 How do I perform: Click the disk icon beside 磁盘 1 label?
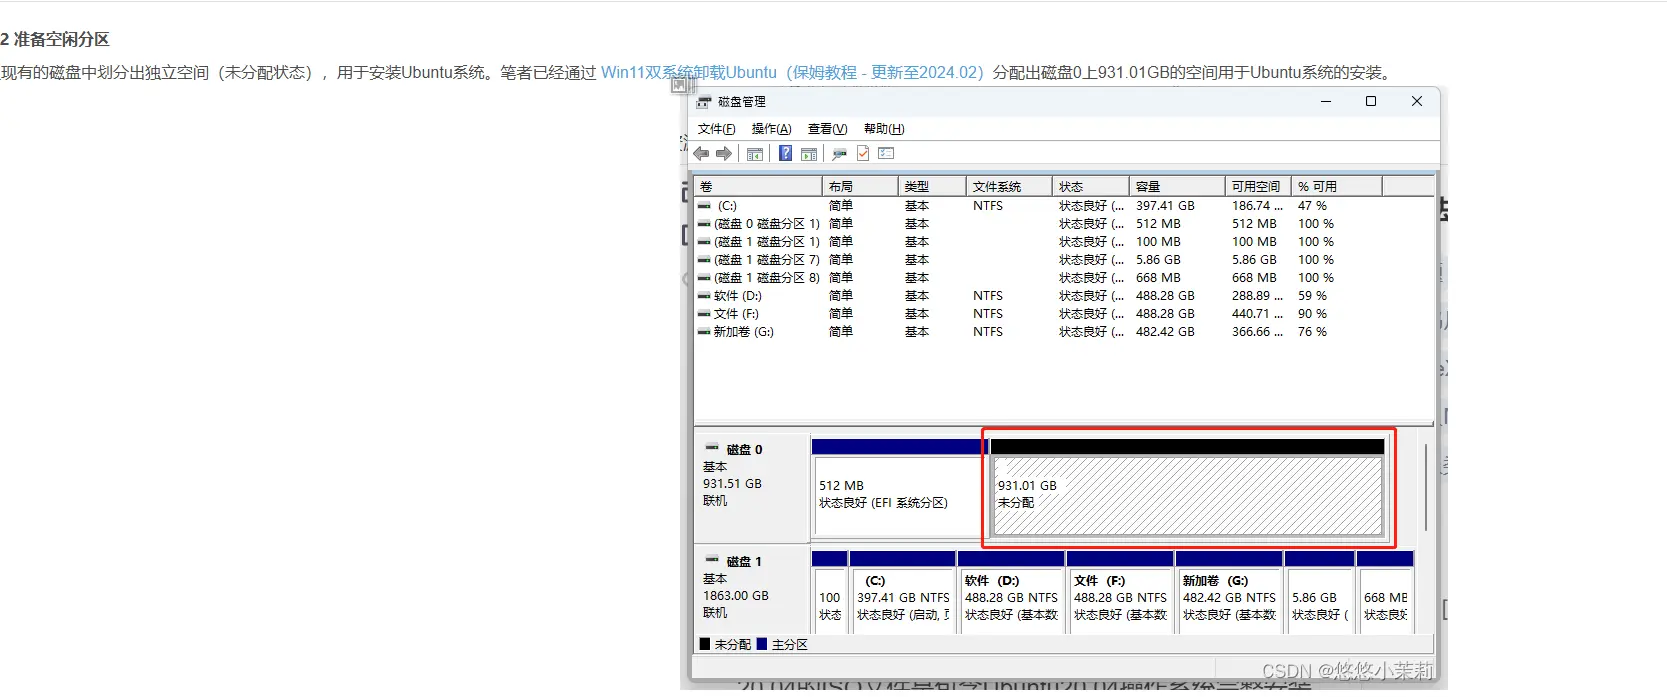click(712, 560)
